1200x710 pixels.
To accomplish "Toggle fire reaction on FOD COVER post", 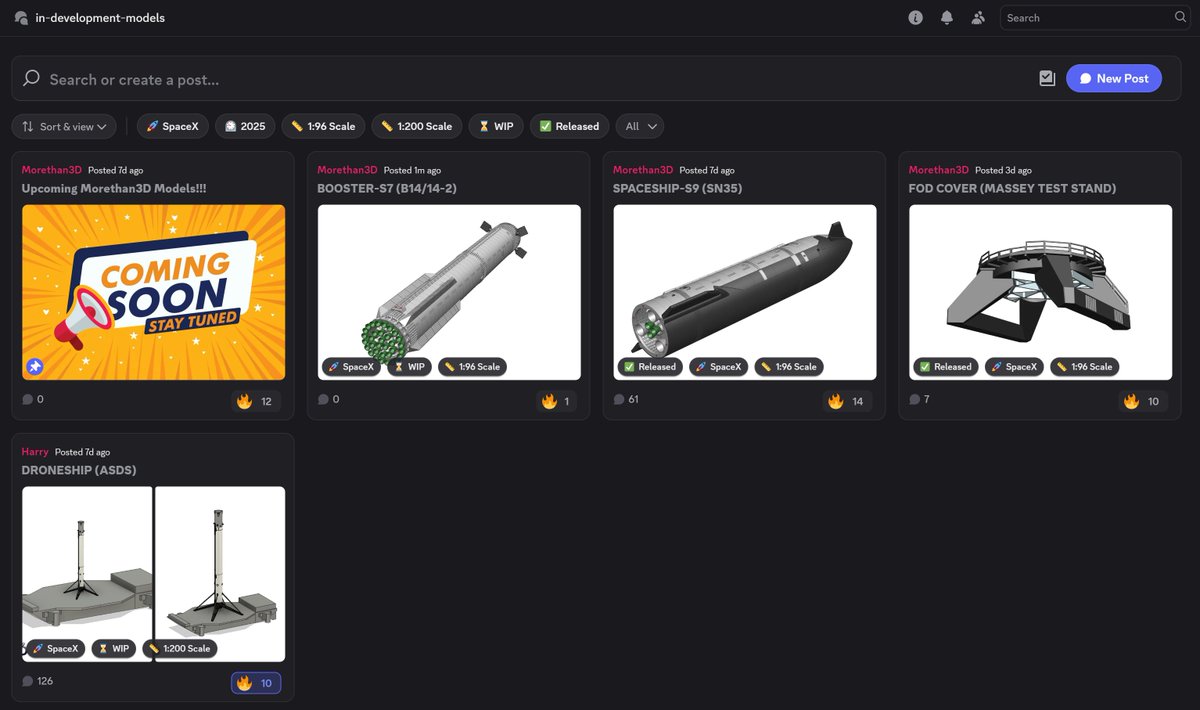I will click(x=1143, y=401).
